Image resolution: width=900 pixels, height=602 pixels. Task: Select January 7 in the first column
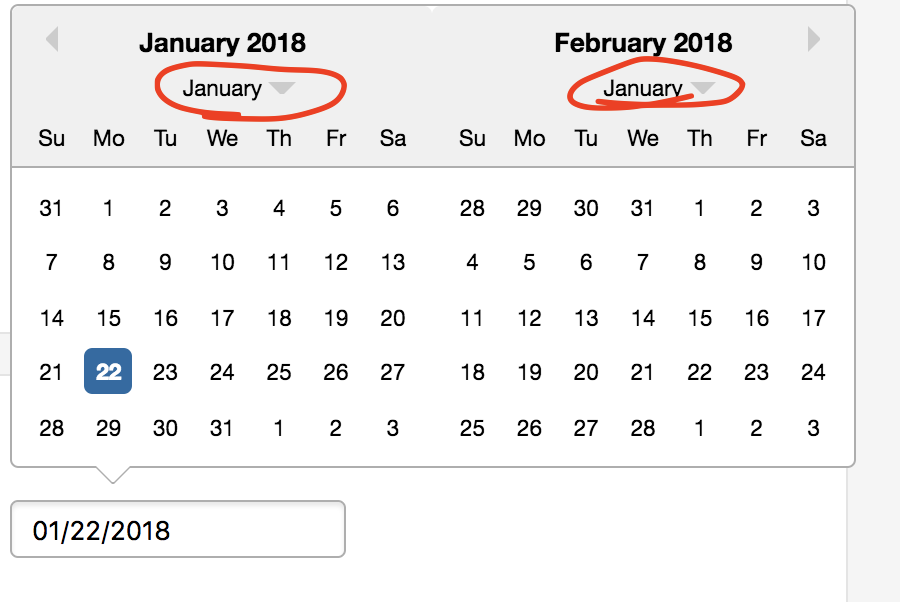point(51,262)
